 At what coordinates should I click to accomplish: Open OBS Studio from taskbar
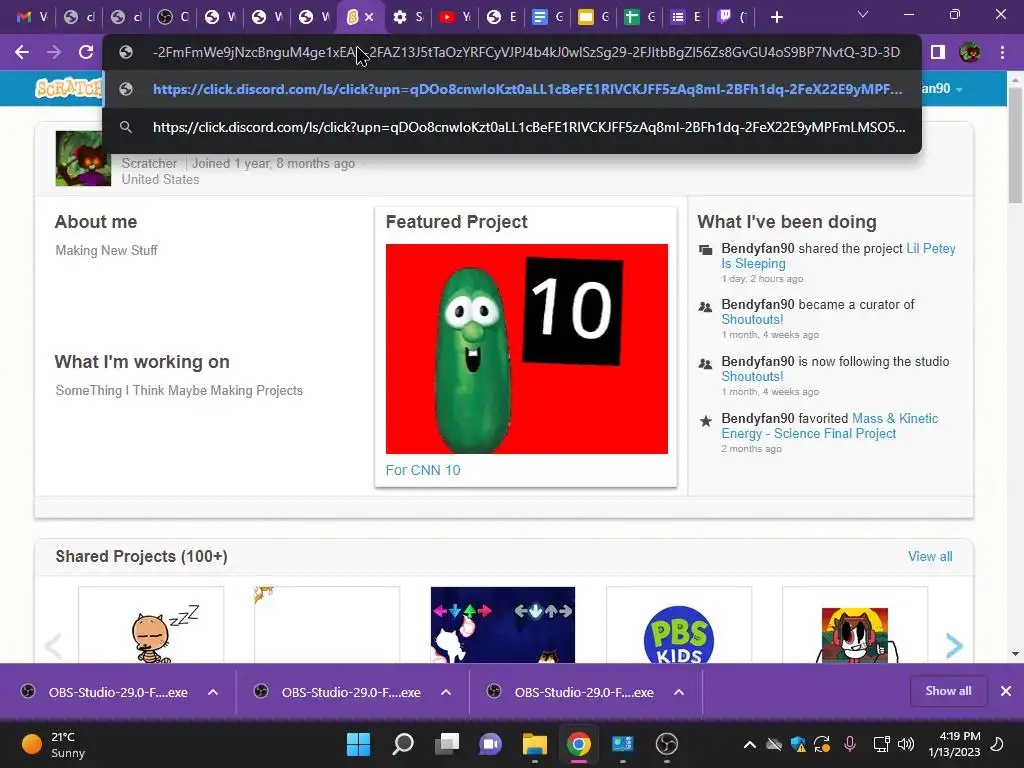[x=667, y=744]
